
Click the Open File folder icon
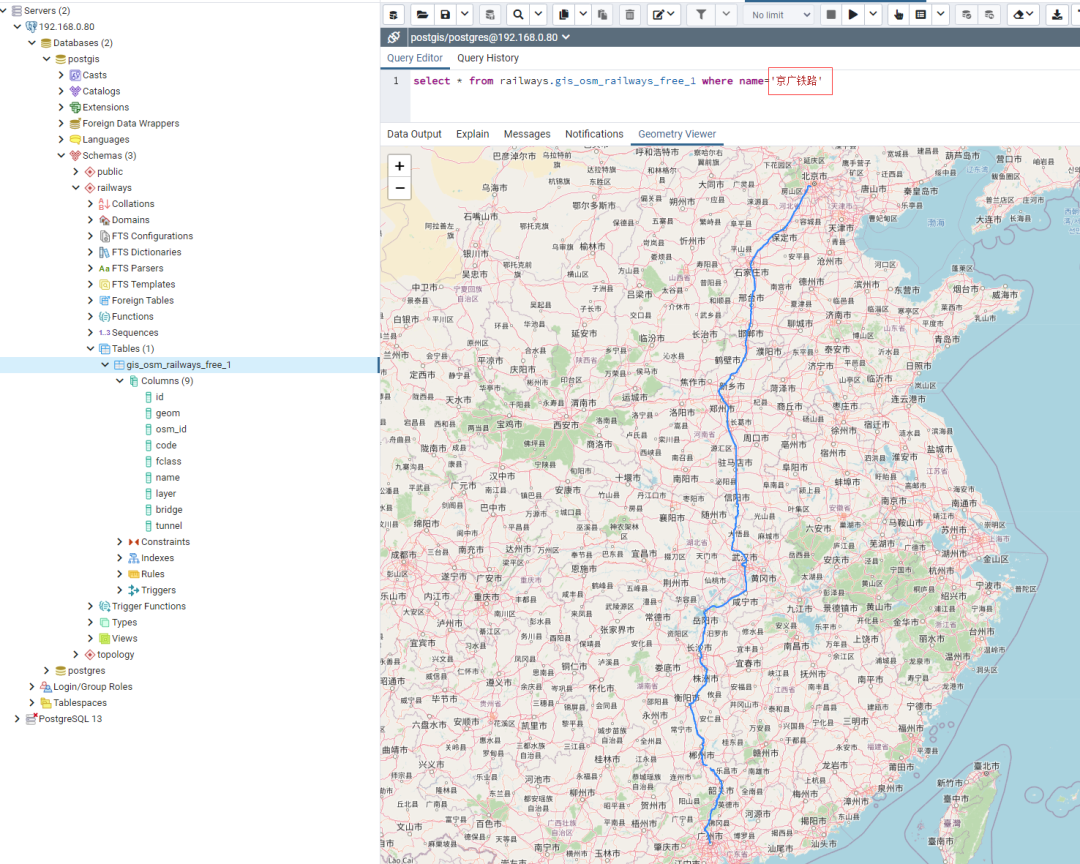[x=422, y=14]
